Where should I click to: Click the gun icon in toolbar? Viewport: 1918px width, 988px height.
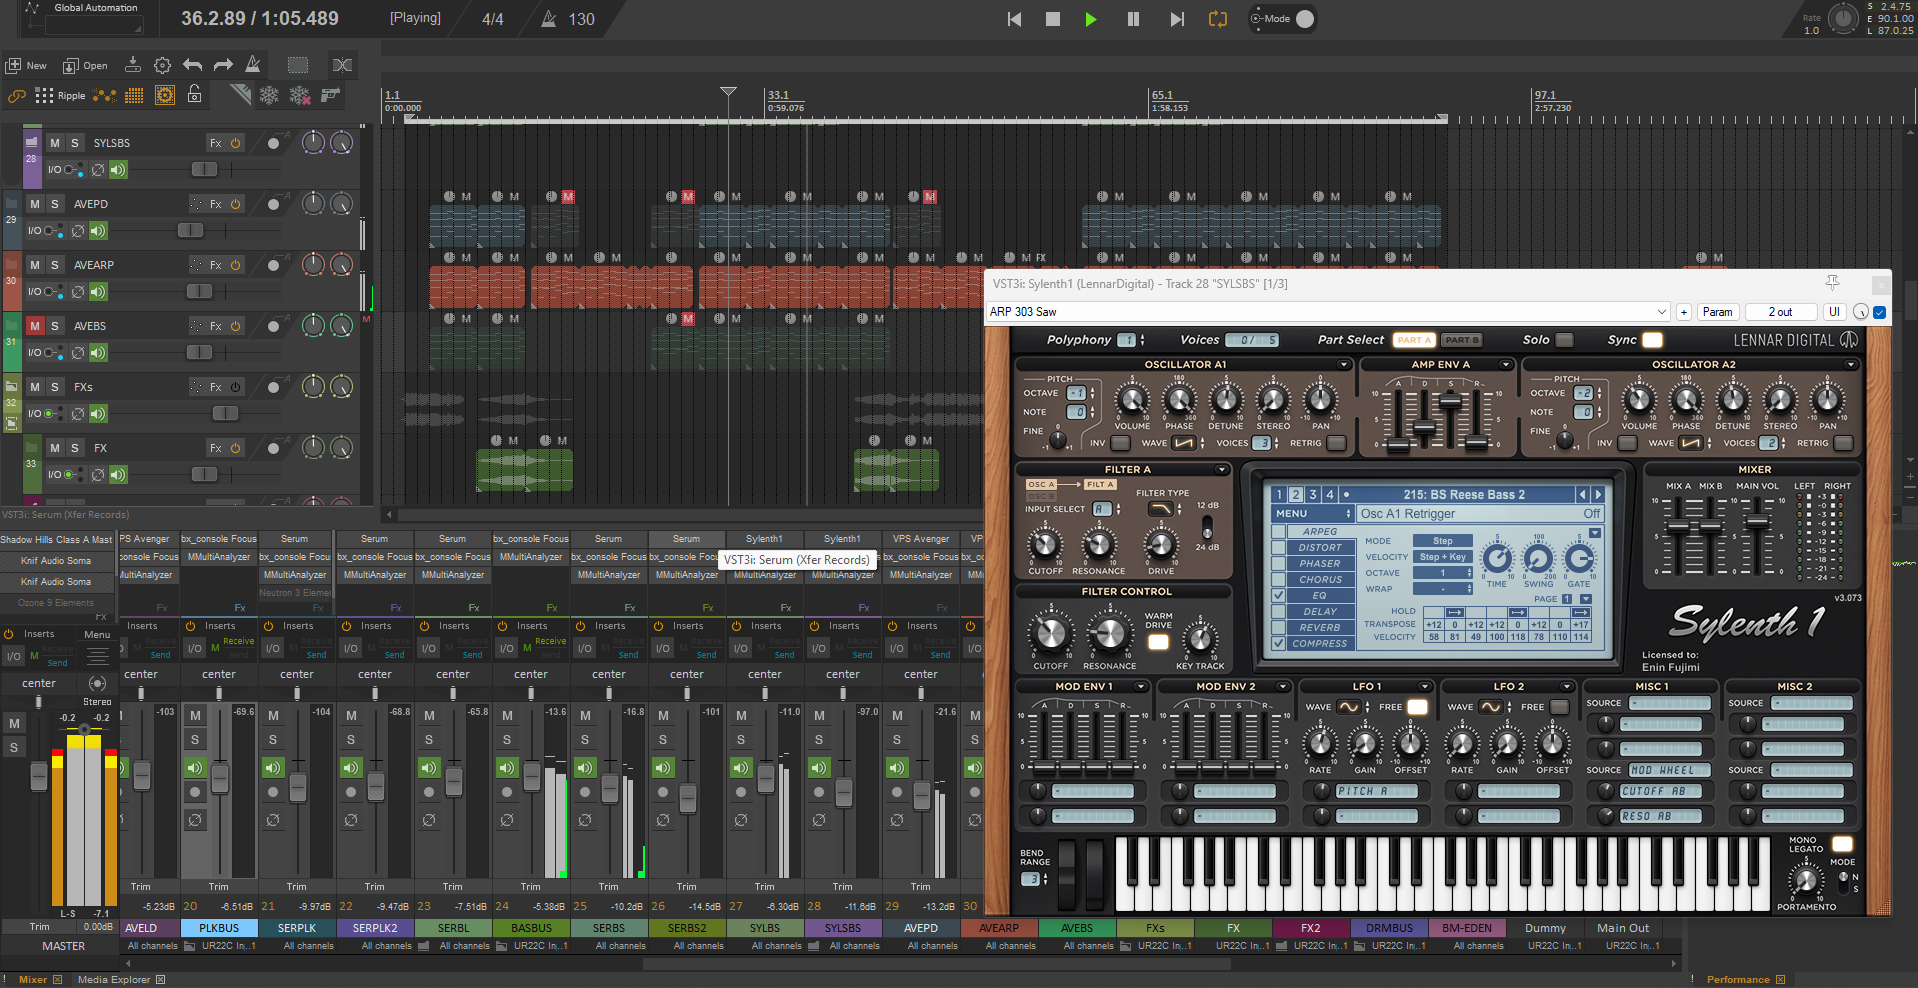(x=330, y=95)
